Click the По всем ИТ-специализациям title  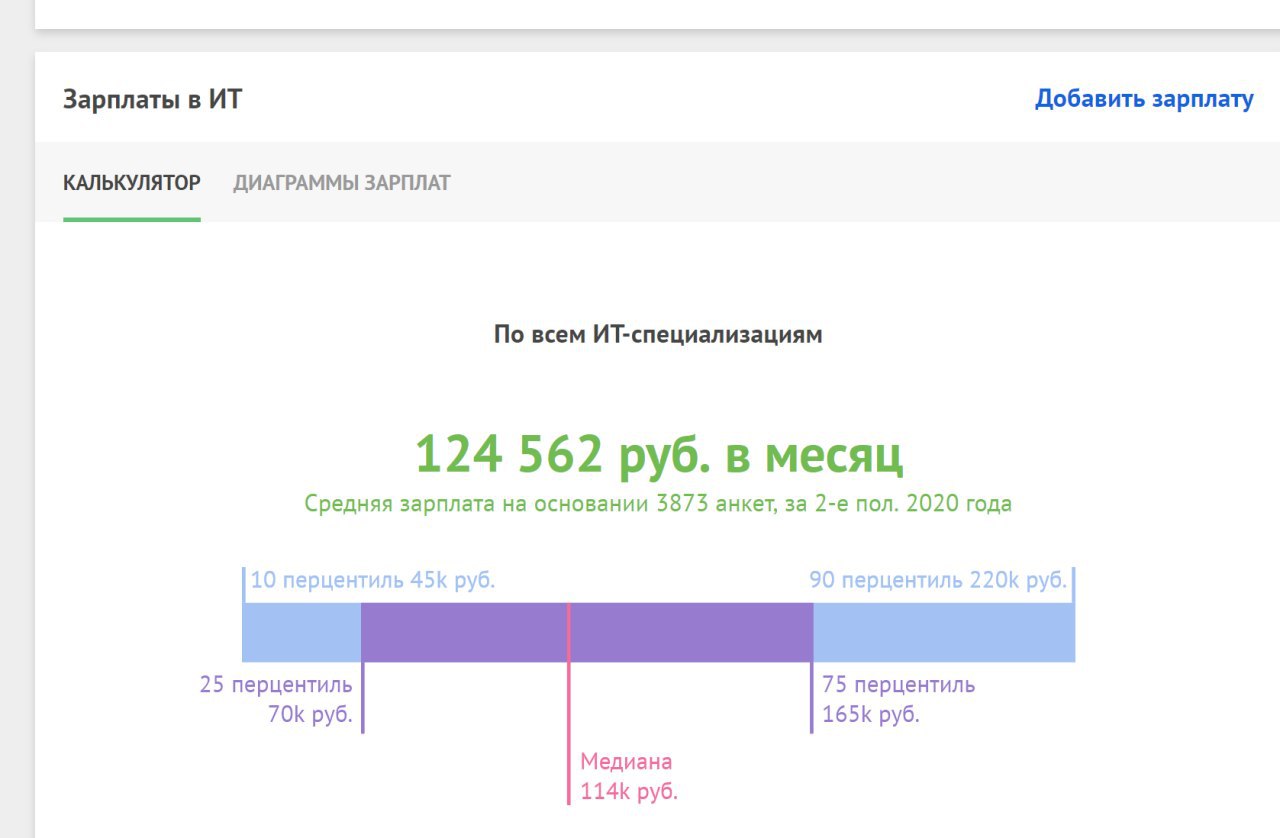click(x=658, y=335)
